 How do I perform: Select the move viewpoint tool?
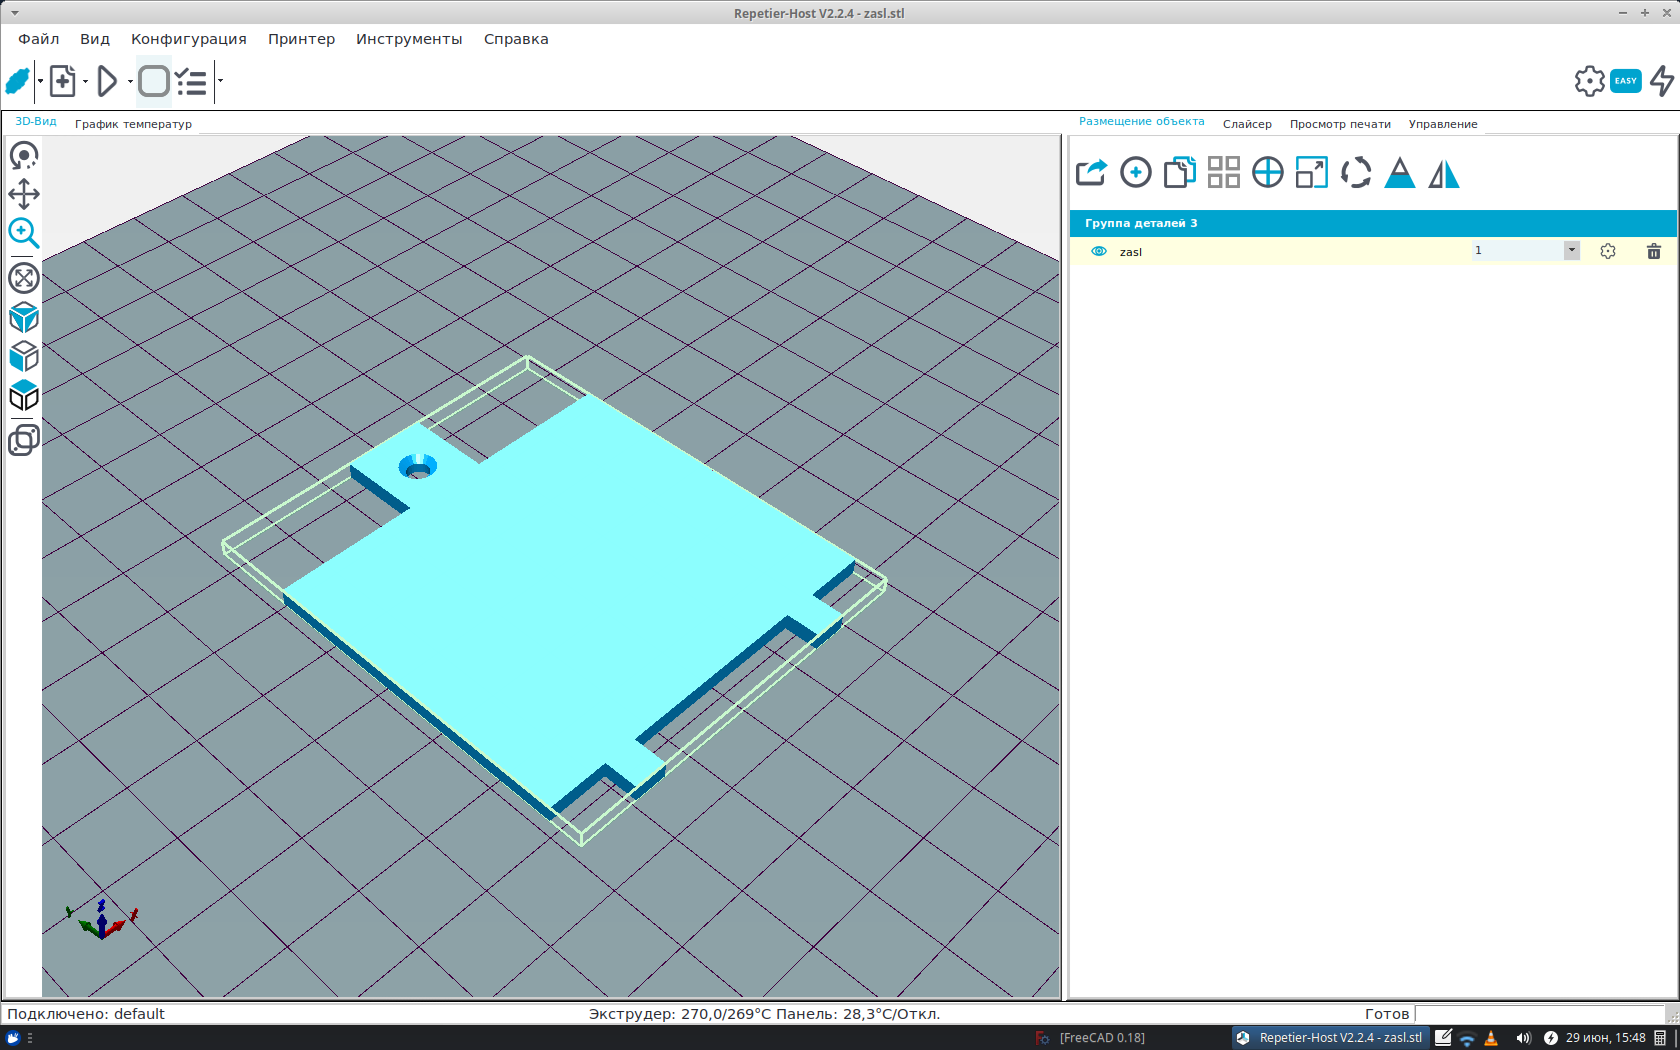[24, 195]
